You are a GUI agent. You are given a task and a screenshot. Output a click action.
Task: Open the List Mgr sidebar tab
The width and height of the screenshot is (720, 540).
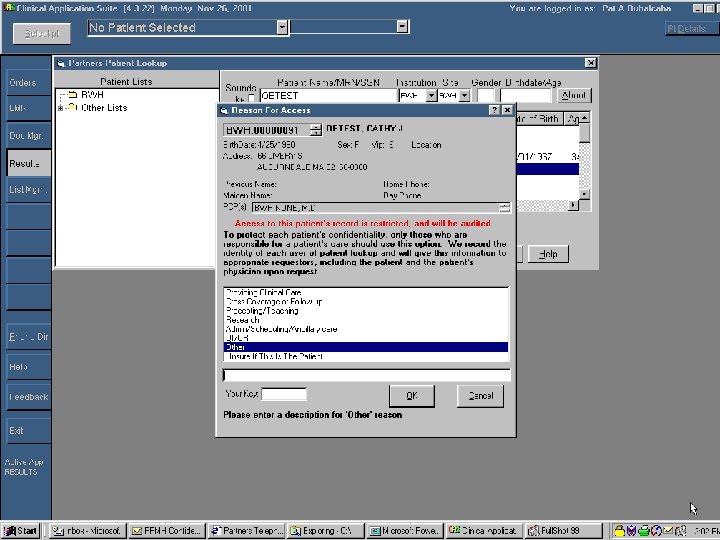[x=28, y=190]
